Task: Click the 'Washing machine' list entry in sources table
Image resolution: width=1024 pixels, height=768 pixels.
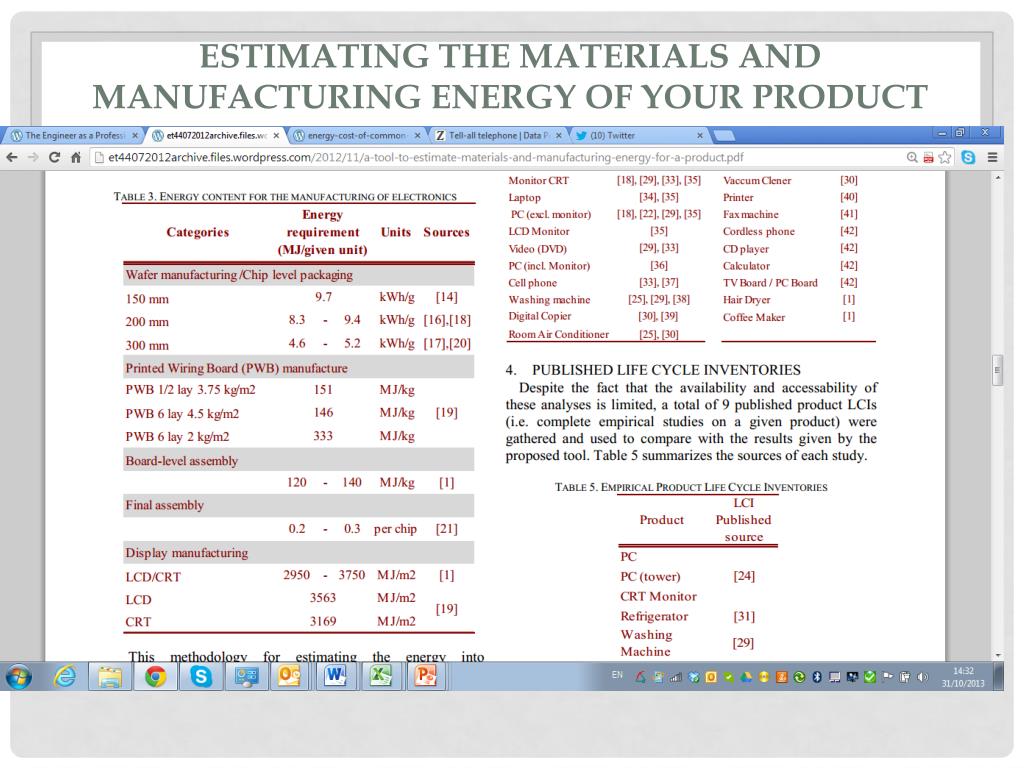Action: coord(549,300)
